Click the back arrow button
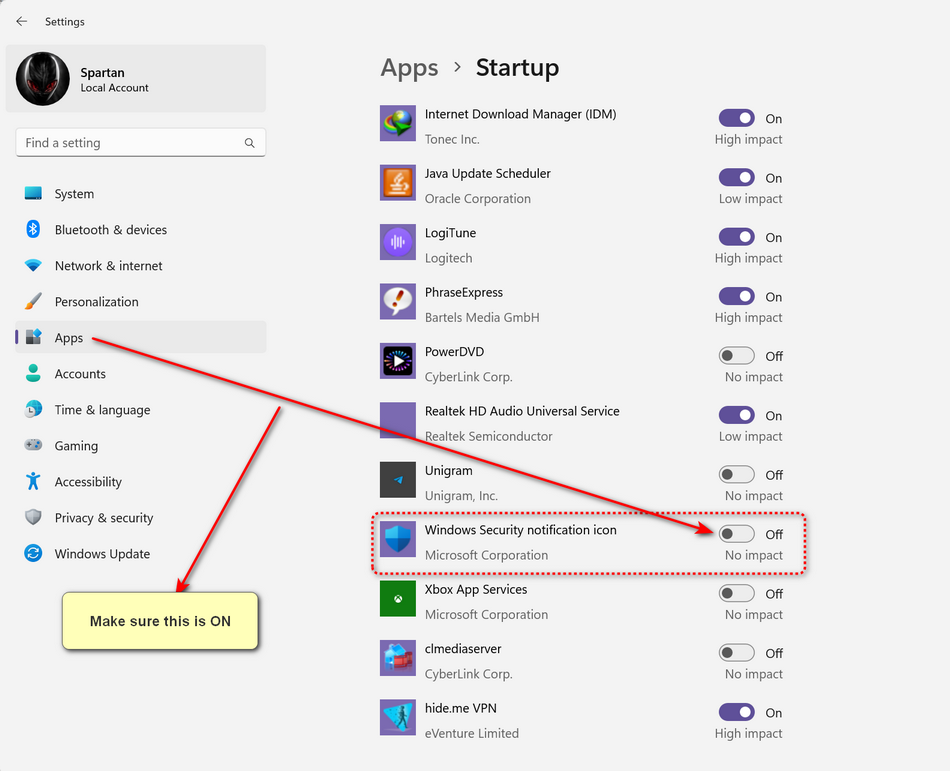This screenshot has height=771, width=950. click(x=21, y=21)
